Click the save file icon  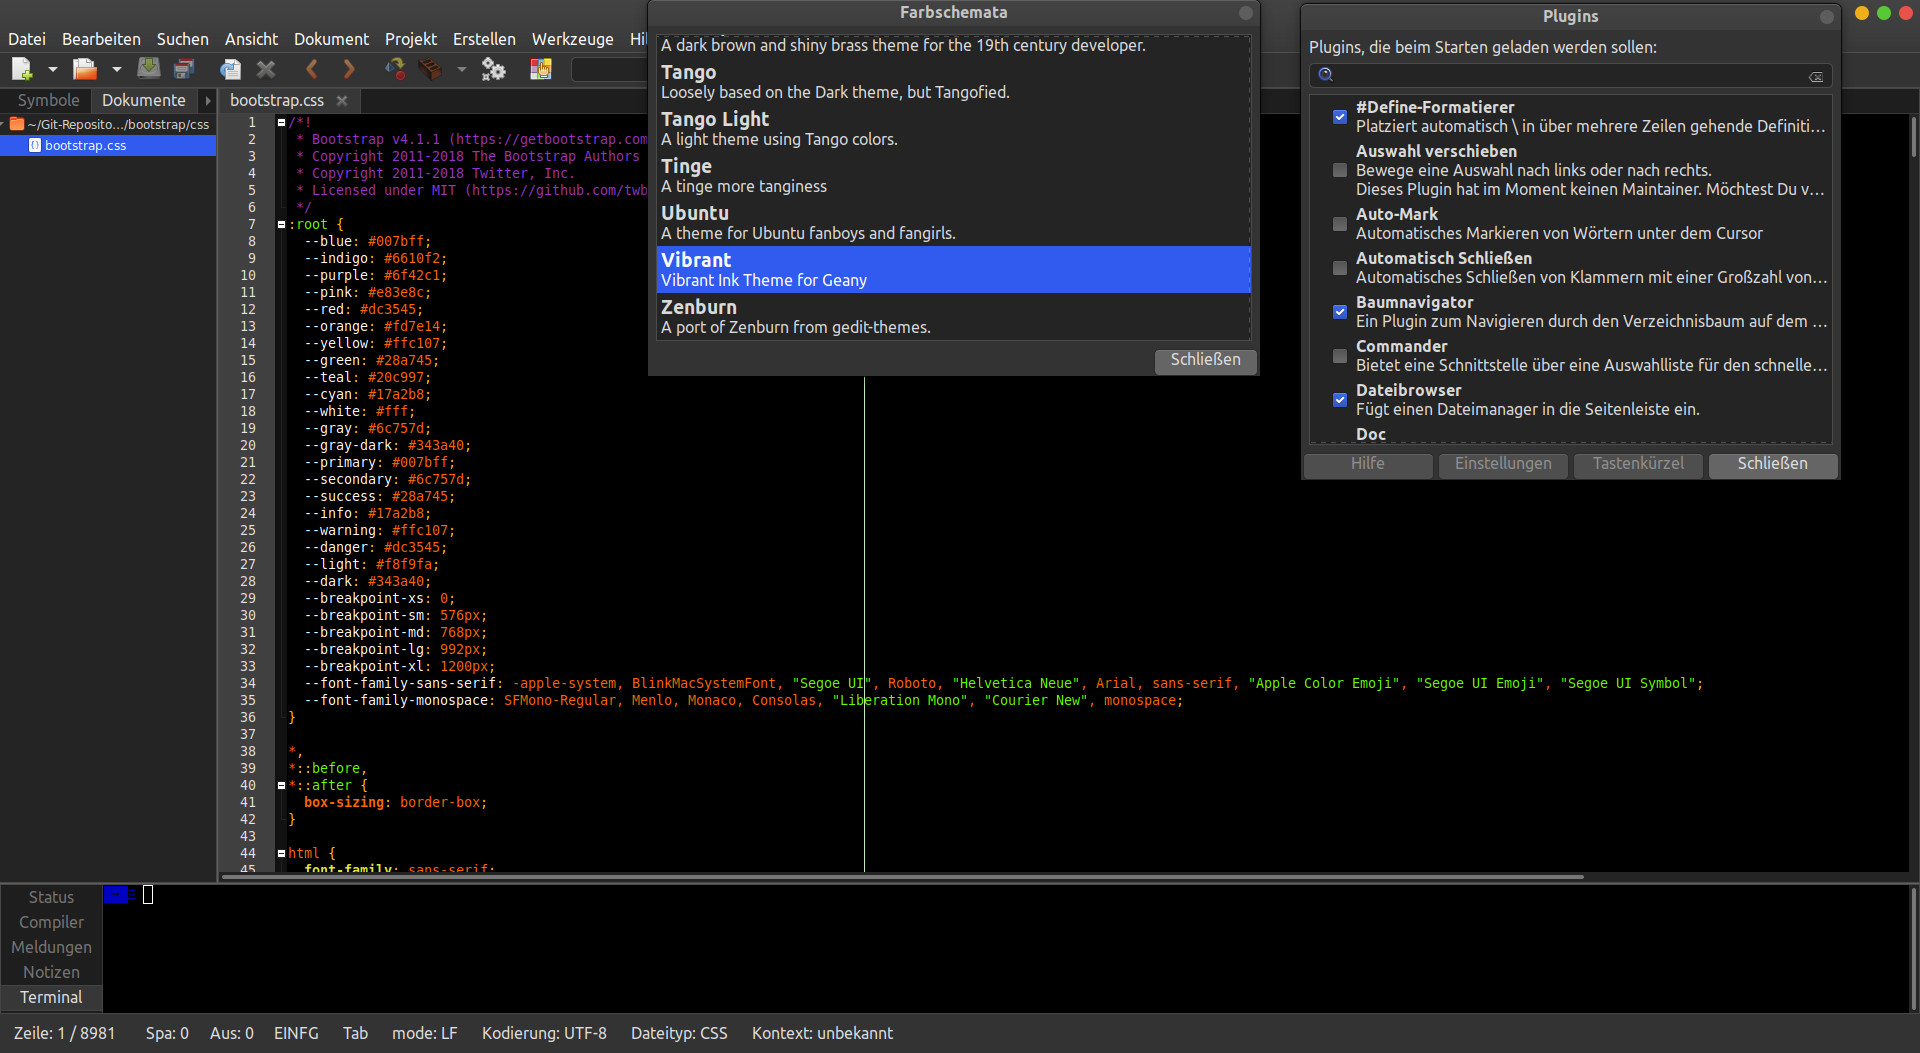pos(149,69)
